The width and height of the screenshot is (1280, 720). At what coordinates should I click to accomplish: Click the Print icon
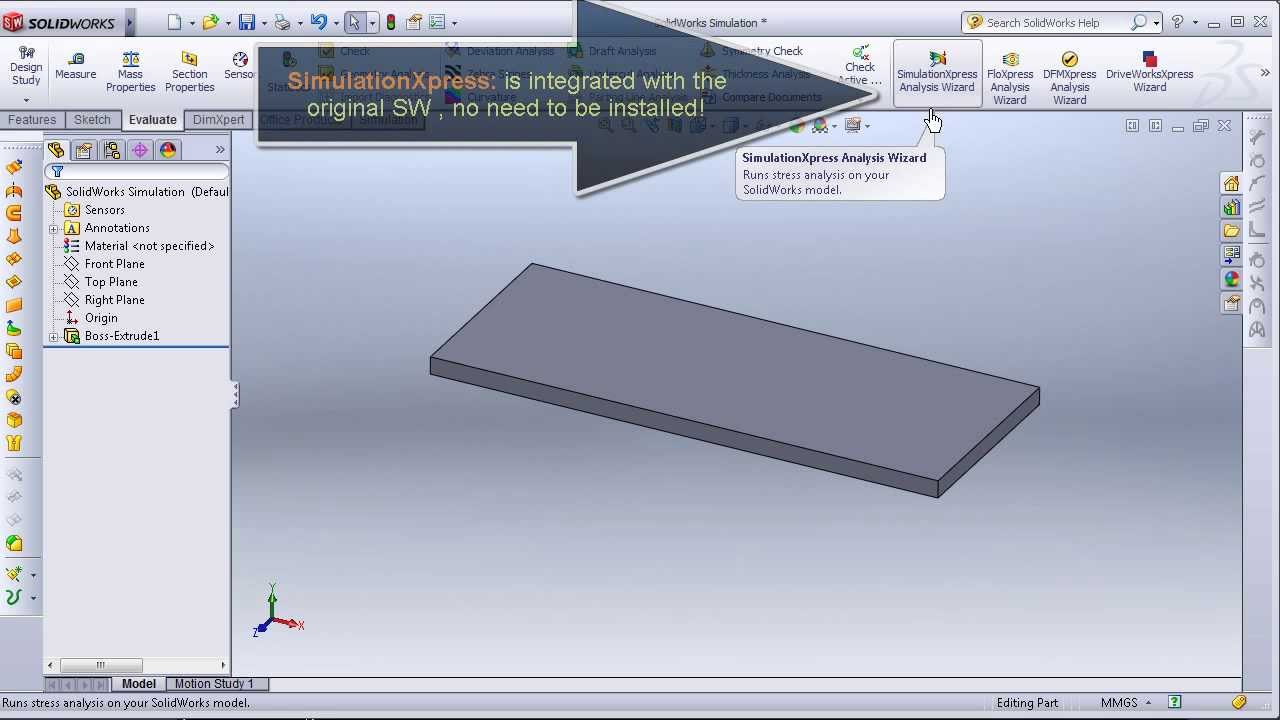click(282, 22)
